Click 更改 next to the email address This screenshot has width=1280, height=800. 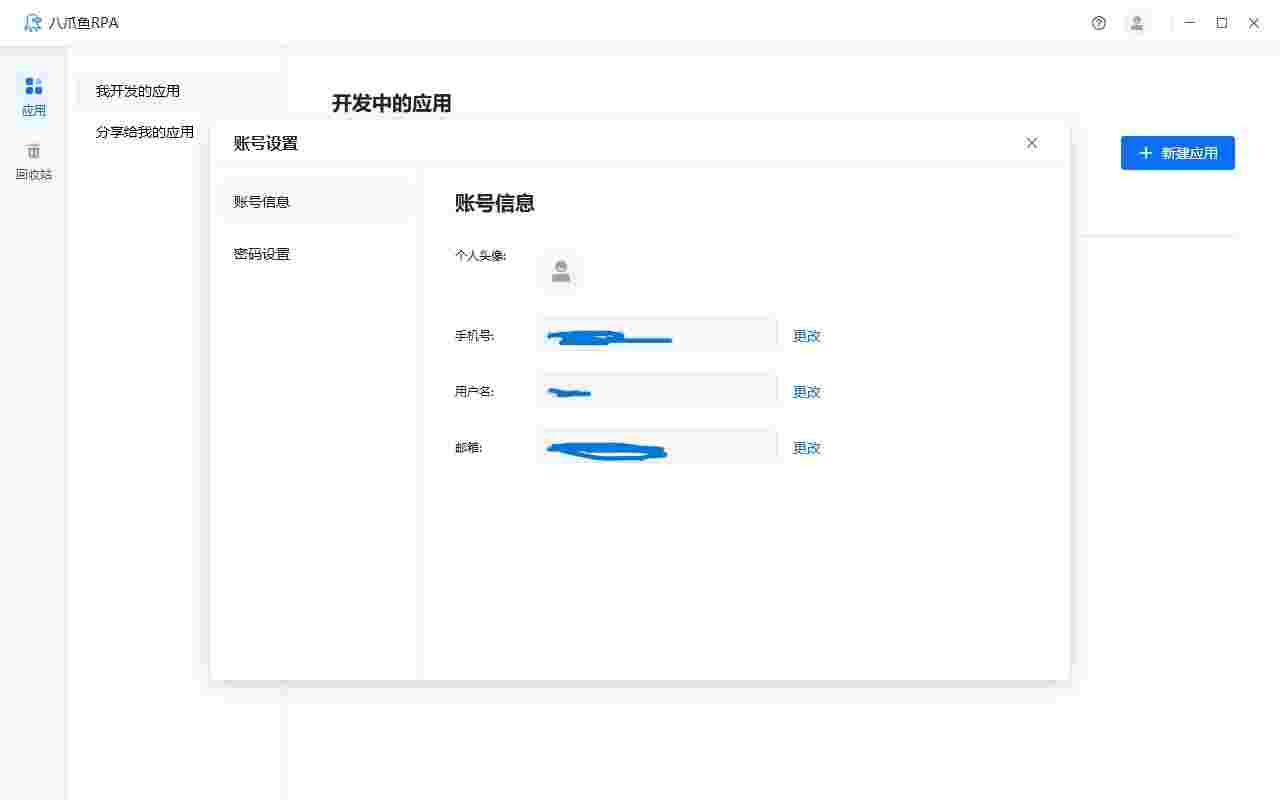(806, 448)
